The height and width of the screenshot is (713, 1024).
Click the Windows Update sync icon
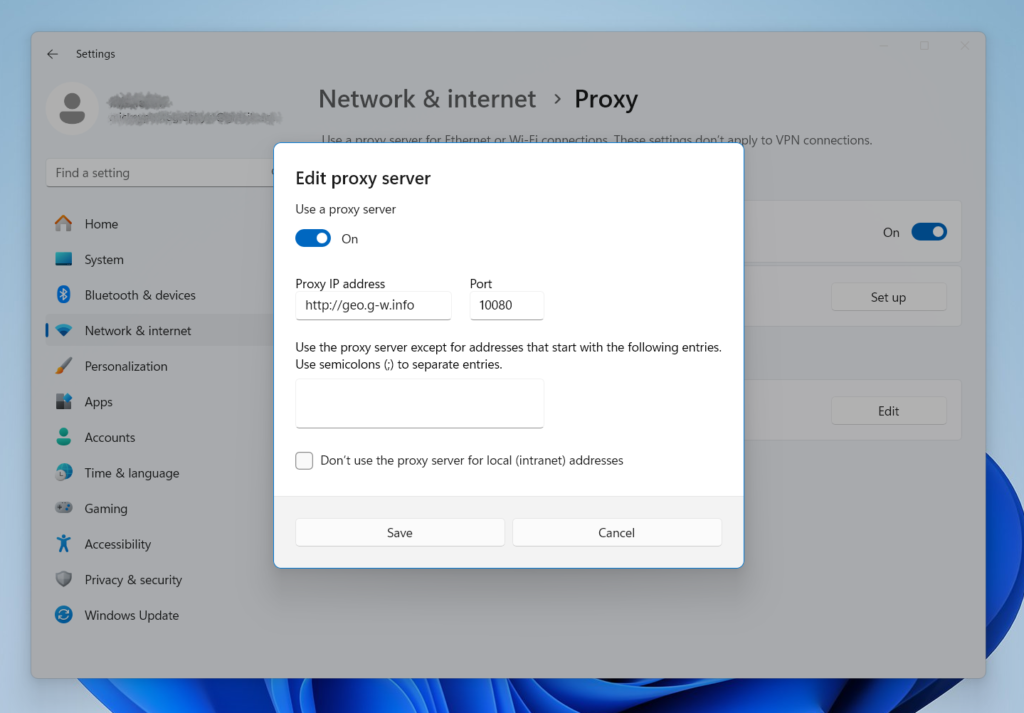tap(63, 614)
